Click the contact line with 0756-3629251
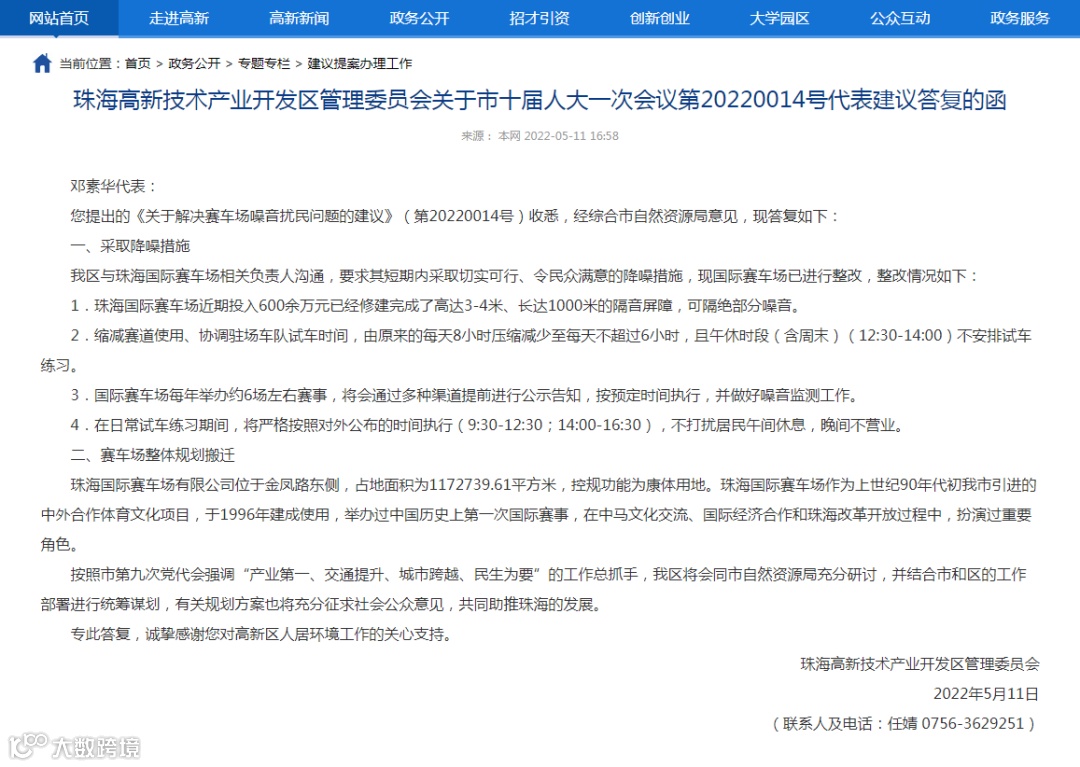This screenshot has width=1080, height=767. pyautogui.click(x=904, y=724)
